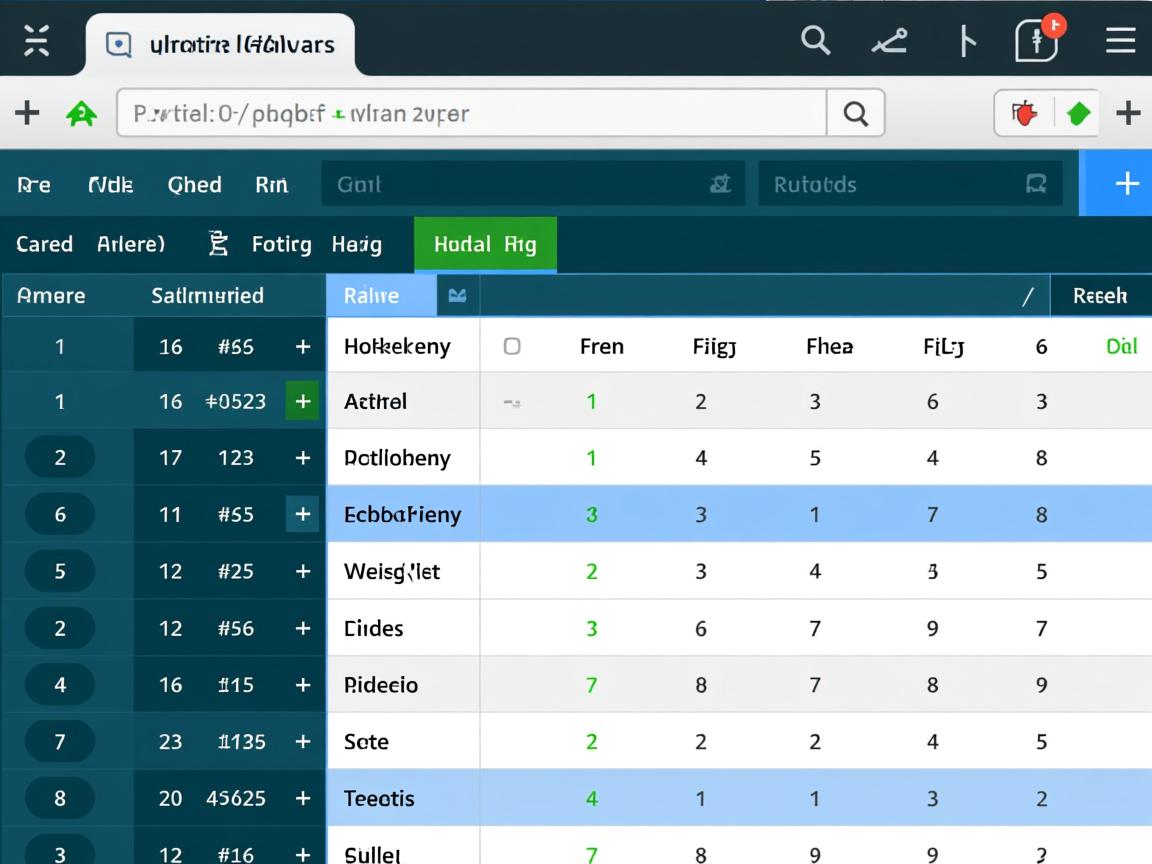Expand the 45625 row with plus
This screenshot has width=1152, height=864.
tap(302, 799)
